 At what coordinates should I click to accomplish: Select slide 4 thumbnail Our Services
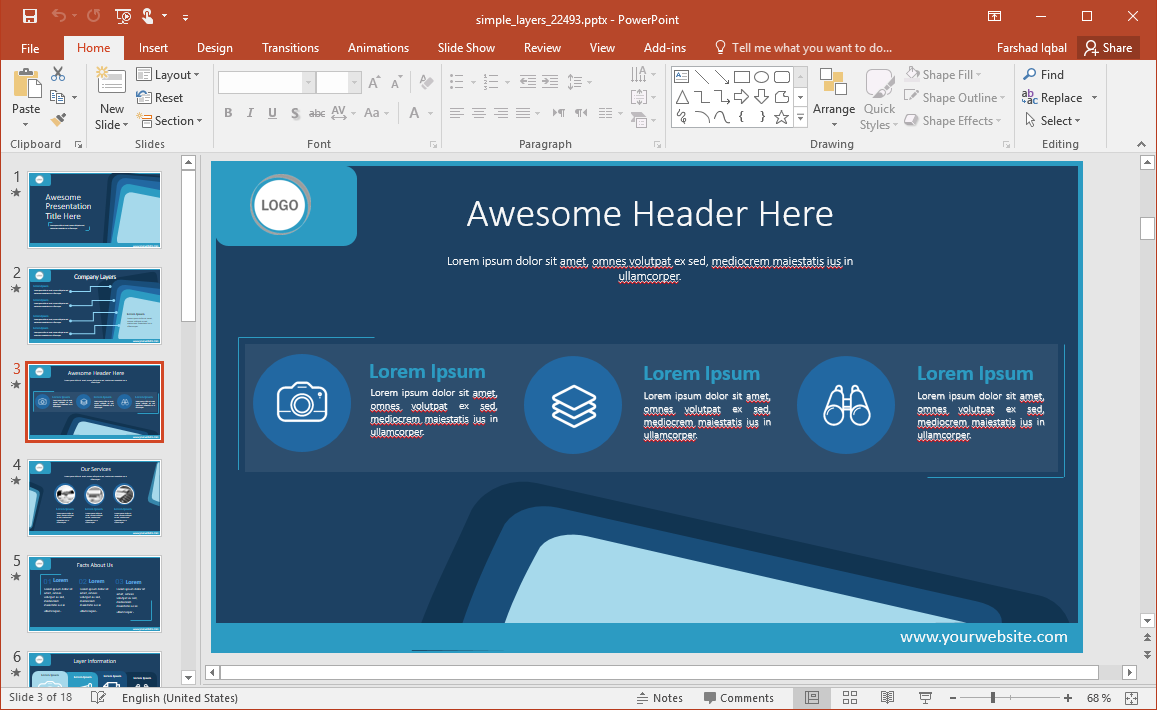94,497
